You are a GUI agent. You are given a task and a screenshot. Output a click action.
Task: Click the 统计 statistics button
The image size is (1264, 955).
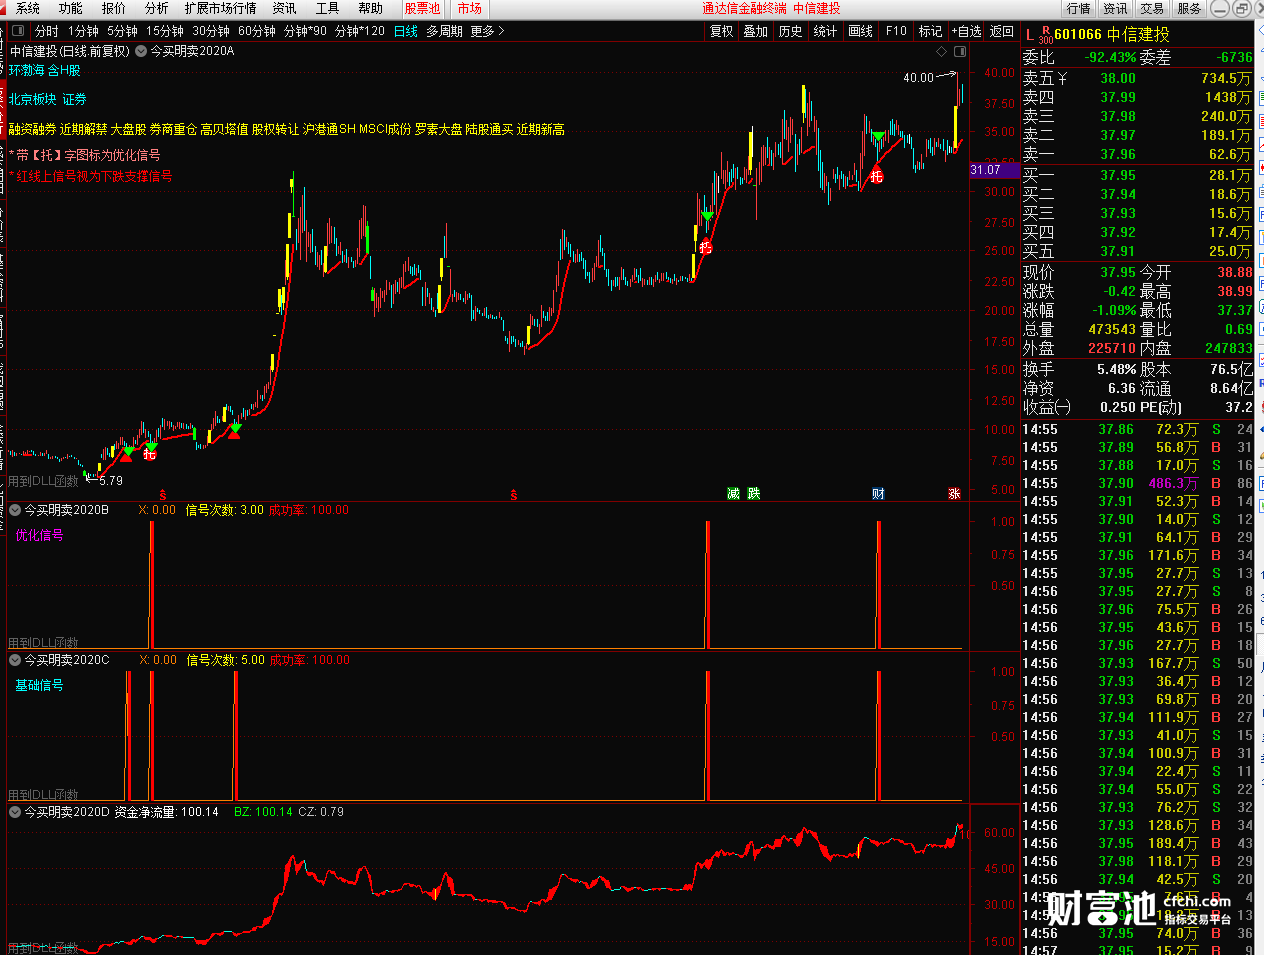pos(826,31)
